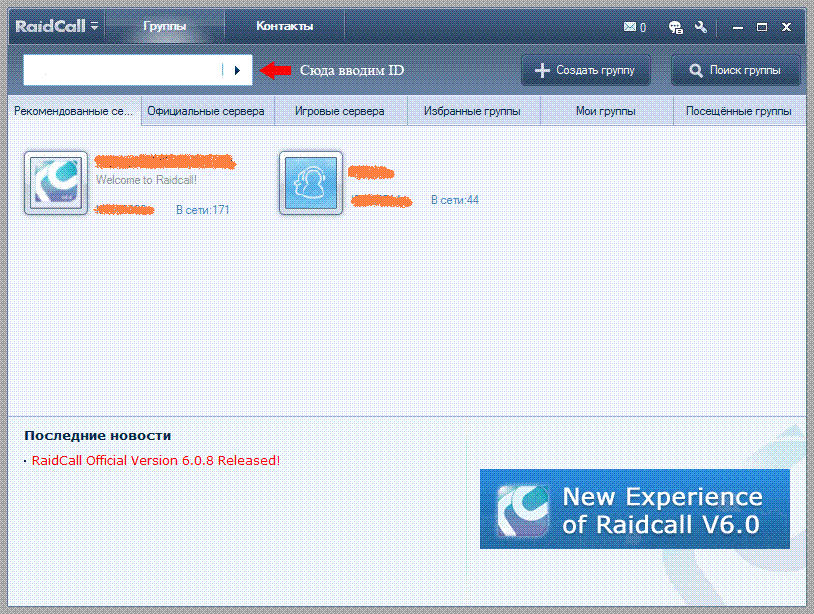Open the mail messages envelope icon
Image resolution: width=814 pixels, height=614 pixels.
pos(630,26)
